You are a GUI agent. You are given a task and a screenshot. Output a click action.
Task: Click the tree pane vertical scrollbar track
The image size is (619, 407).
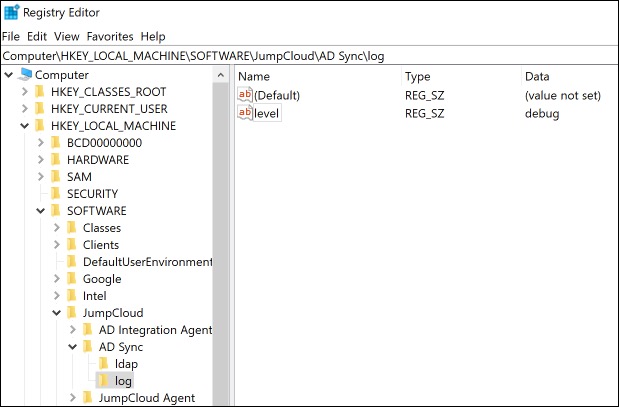point(221,244)
